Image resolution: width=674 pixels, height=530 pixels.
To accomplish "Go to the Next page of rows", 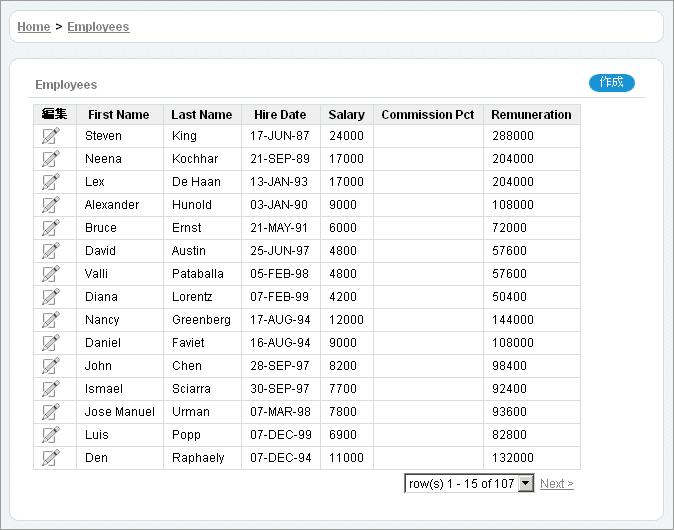I will (x=556, y=484).
